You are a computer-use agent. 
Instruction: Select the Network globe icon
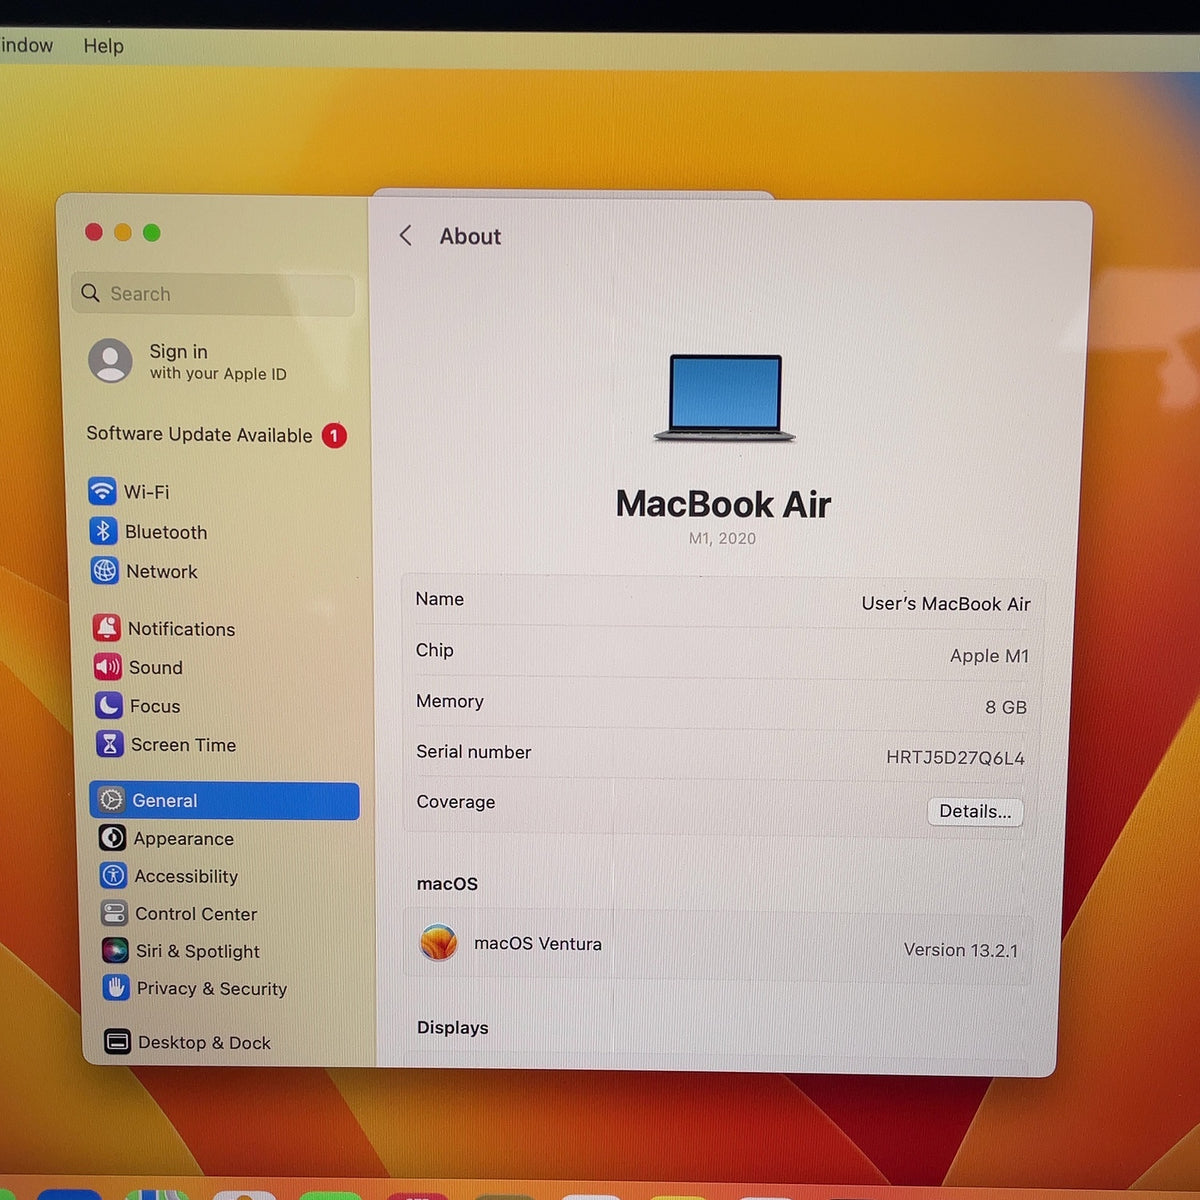pyautogui.click(x=104, y=570)
